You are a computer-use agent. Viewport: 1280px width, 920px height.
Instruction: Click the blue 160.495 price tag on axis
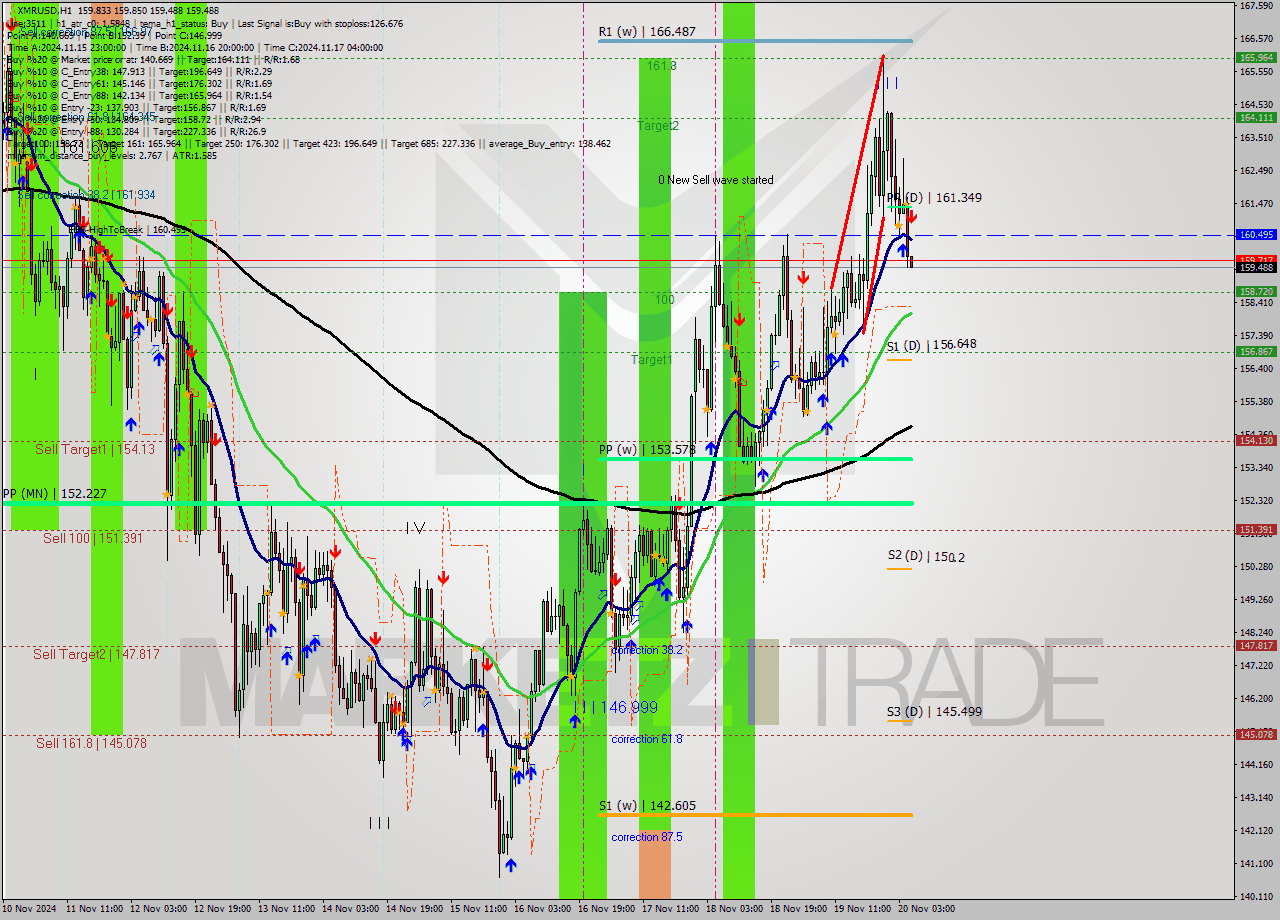pyautogui.click(x=1256, y=234)
